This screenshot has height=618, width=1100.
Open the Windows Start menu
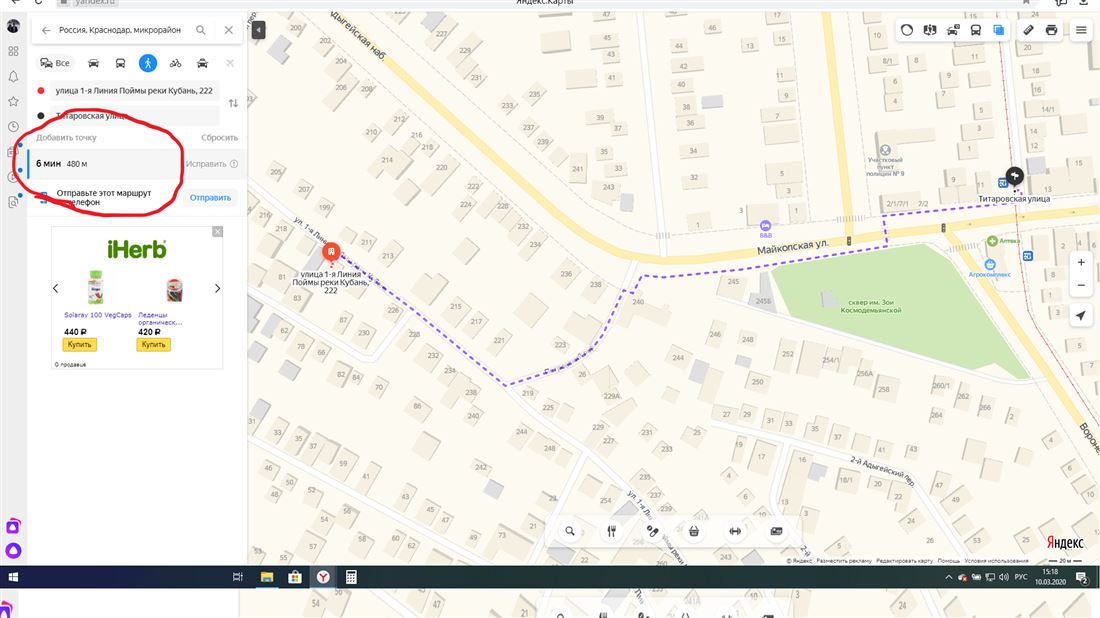[x=13, y=577]
